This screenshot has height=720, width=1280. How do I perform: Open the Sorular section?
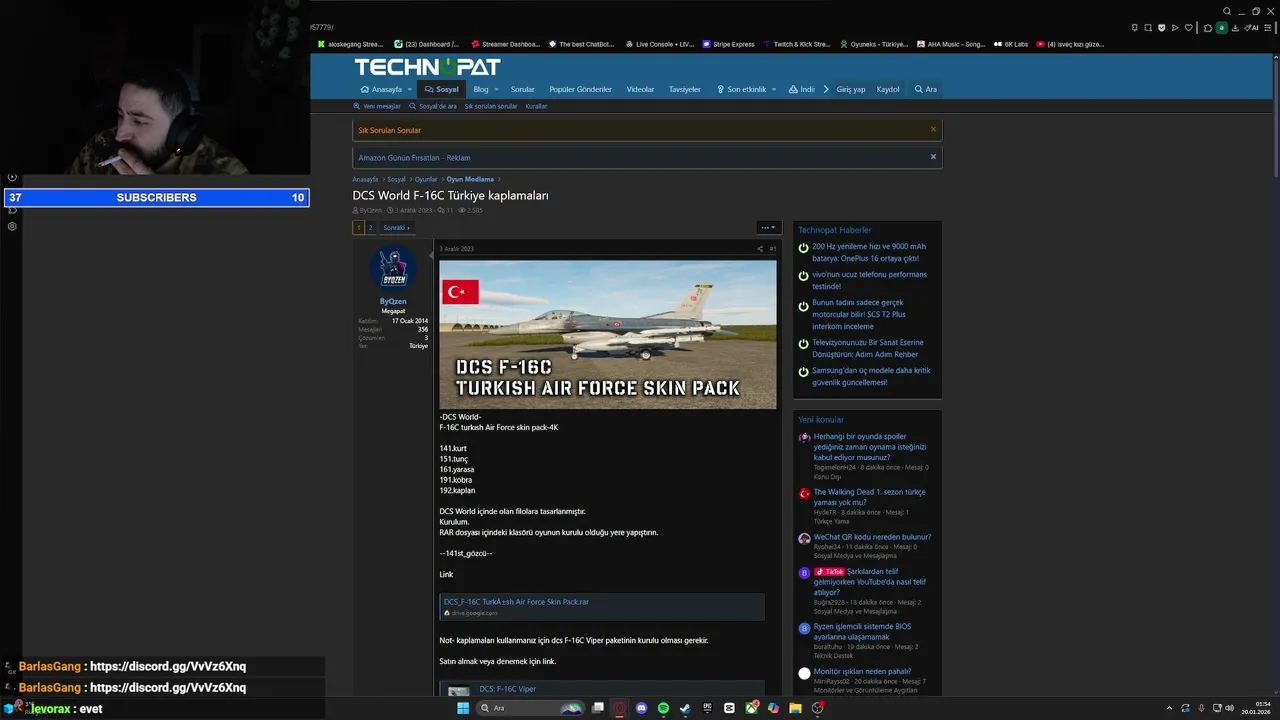[x=522, y=89]
